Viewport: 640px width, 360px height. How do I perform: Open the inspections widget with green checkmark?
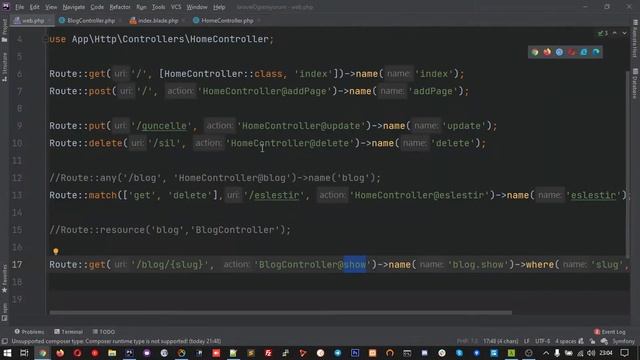(x=603, y=33)
